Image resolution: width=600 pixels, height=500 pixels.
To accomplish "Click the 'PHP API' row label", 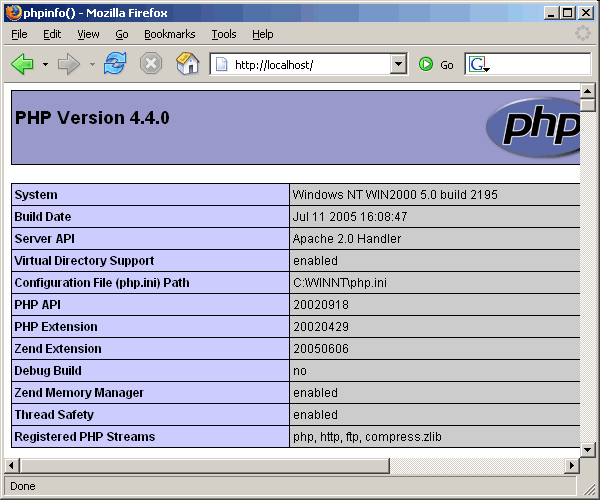I will 38,305.
